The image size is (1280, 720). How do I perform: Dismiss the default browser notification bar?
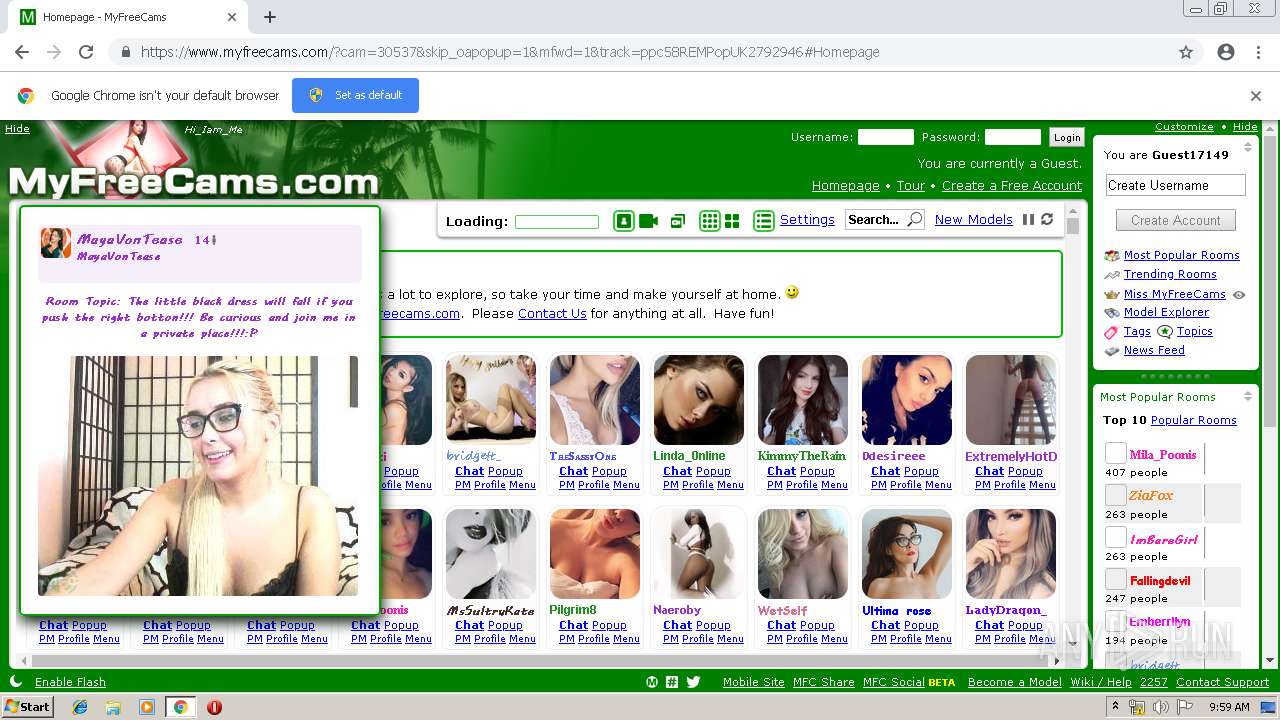point(1256,96)
